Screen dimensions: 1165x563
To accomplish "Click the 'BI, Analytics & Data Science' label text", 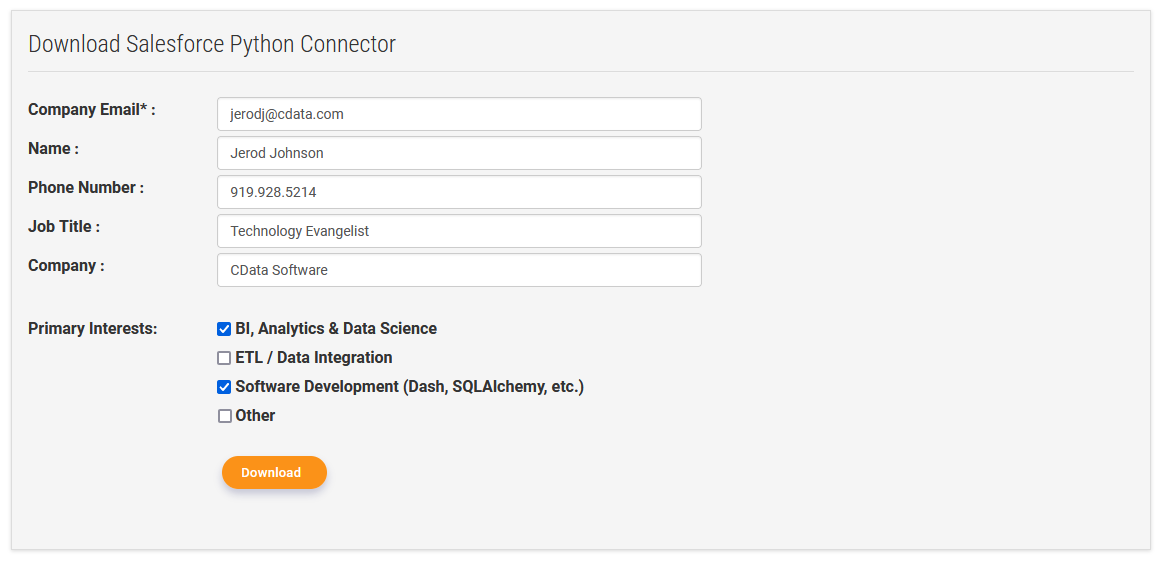I will (336, 329).
